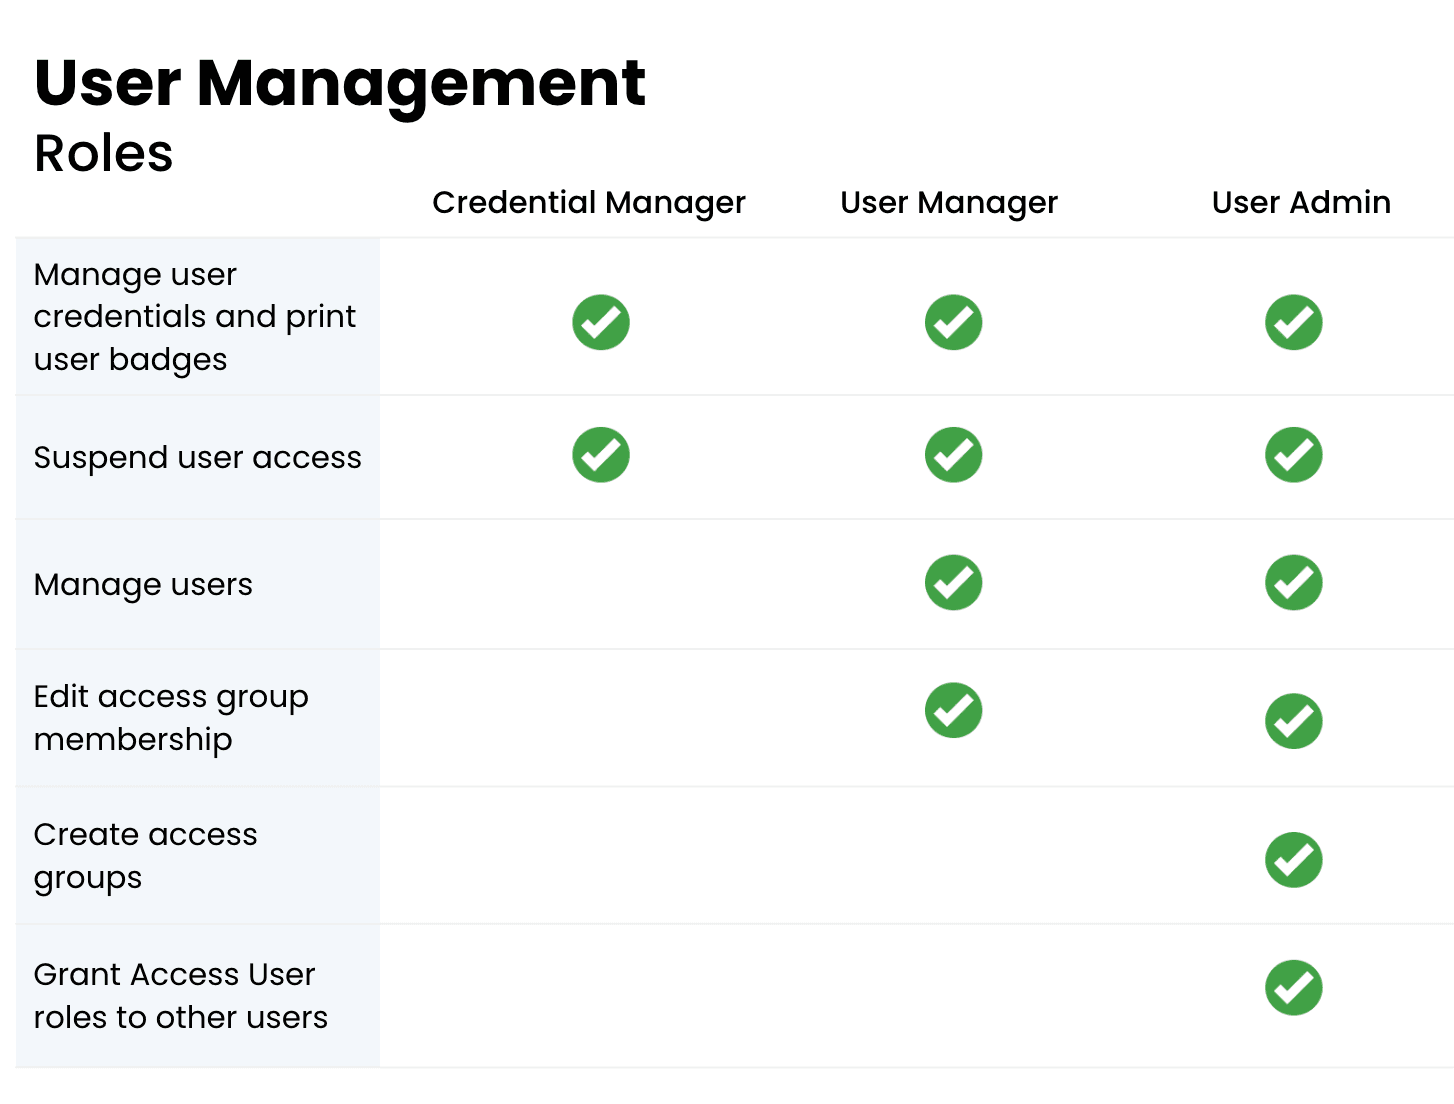1454x1104 pixels.
Task: Toggle the User Admin access group membership permission
Action: point(1294,721)
